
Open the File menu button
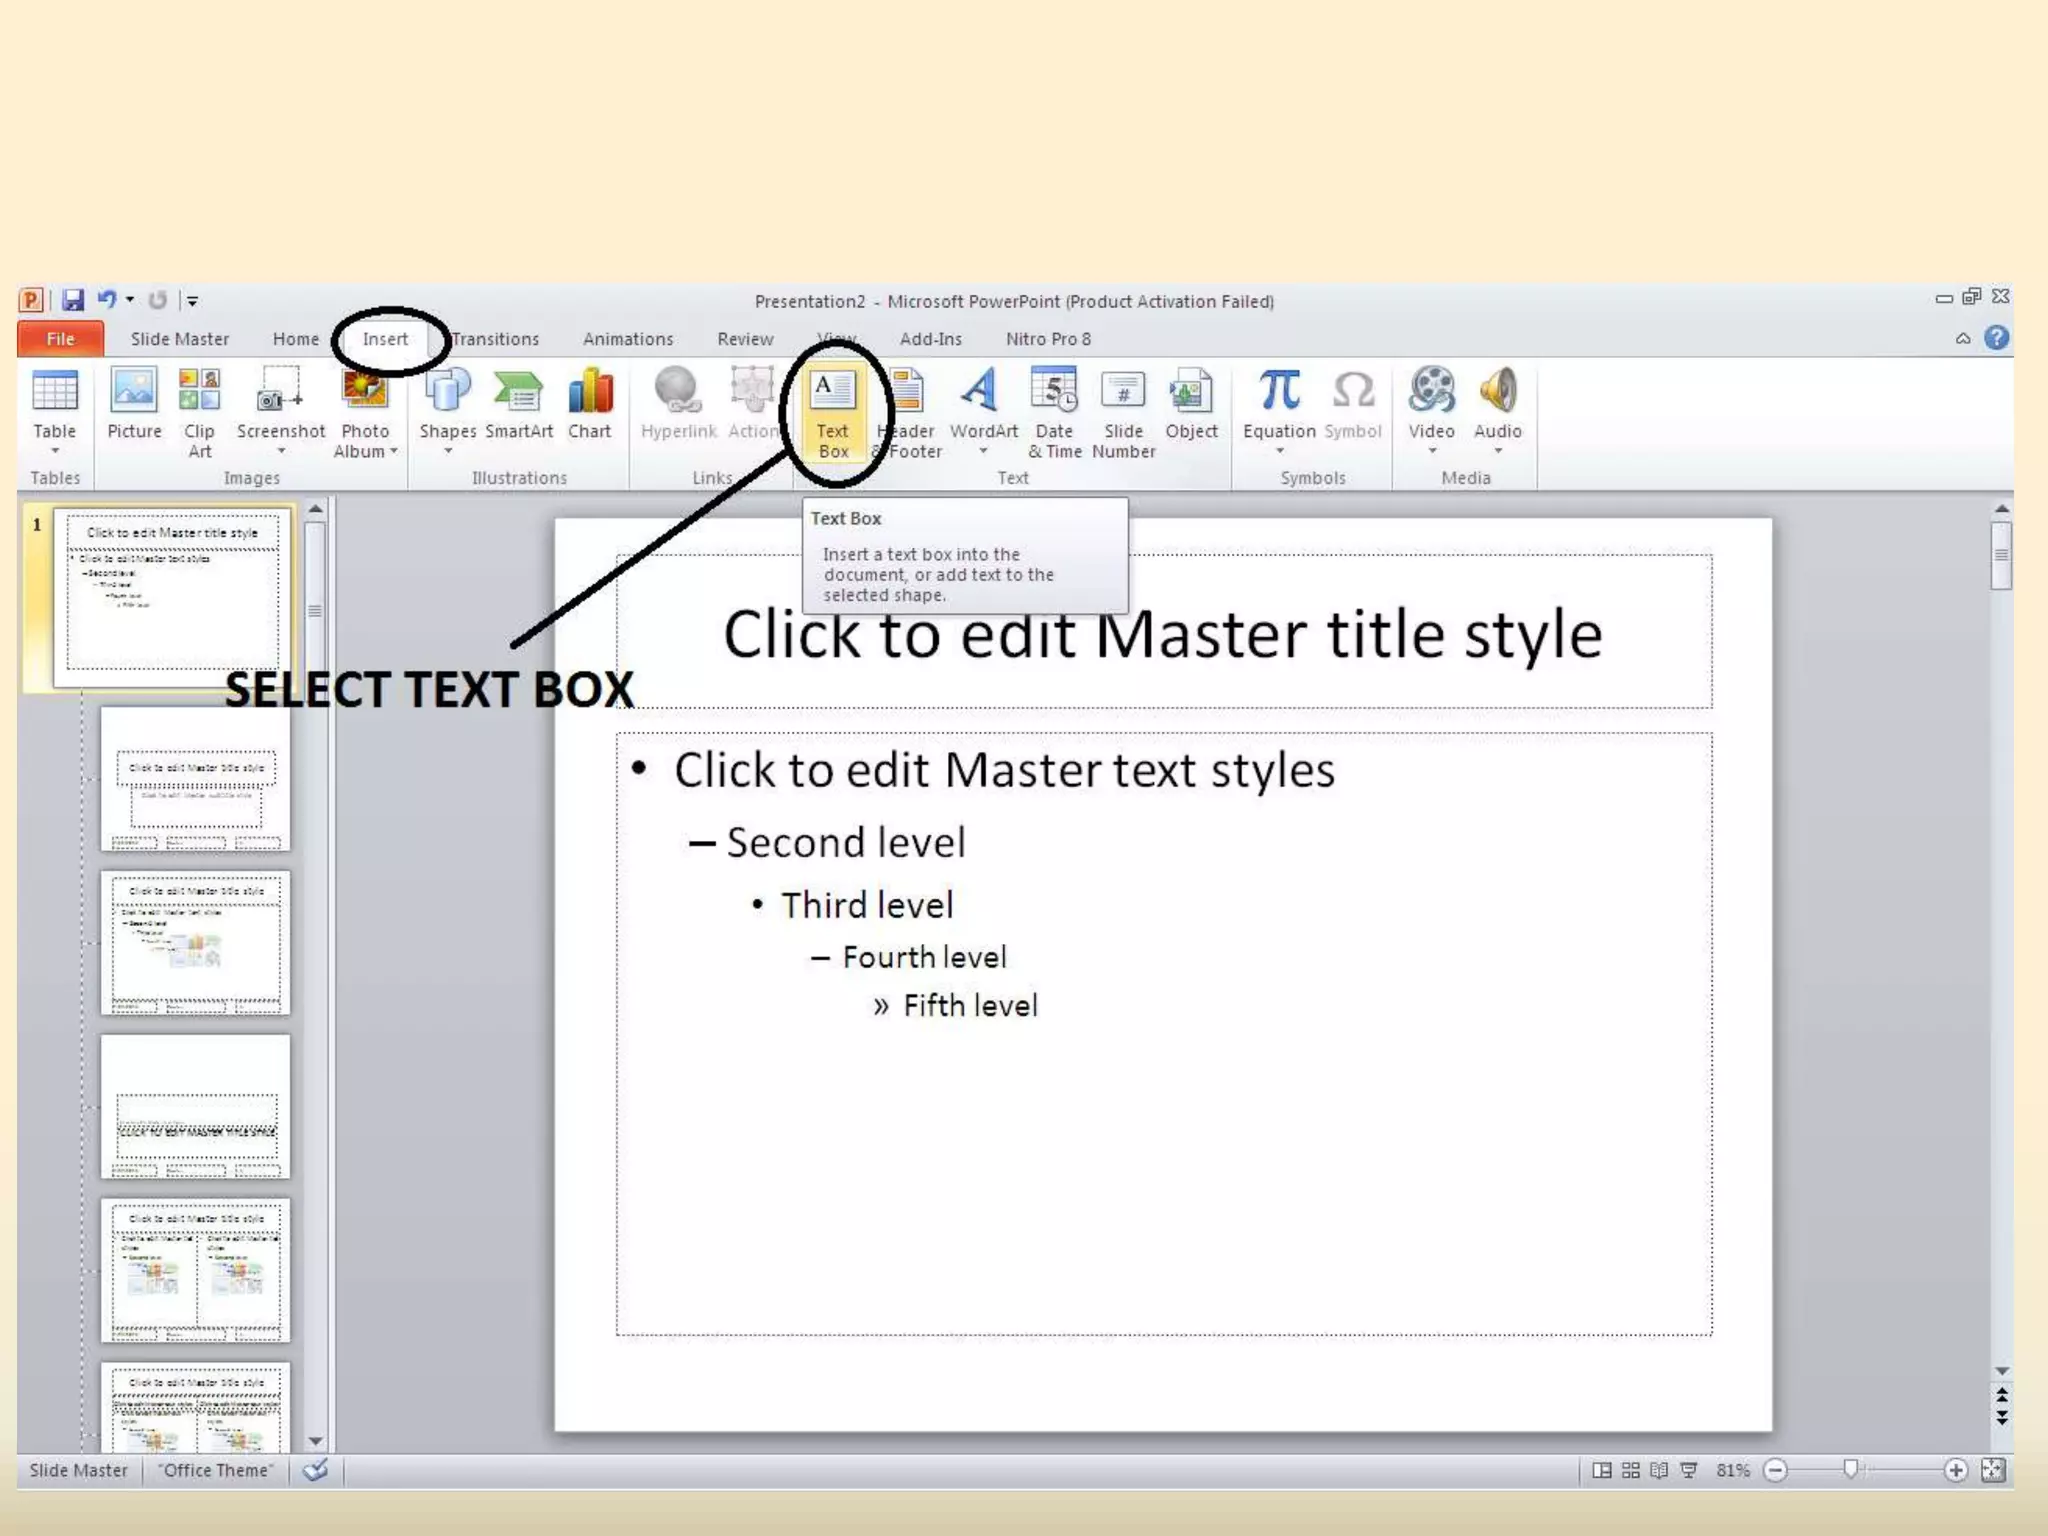(60, 339)
